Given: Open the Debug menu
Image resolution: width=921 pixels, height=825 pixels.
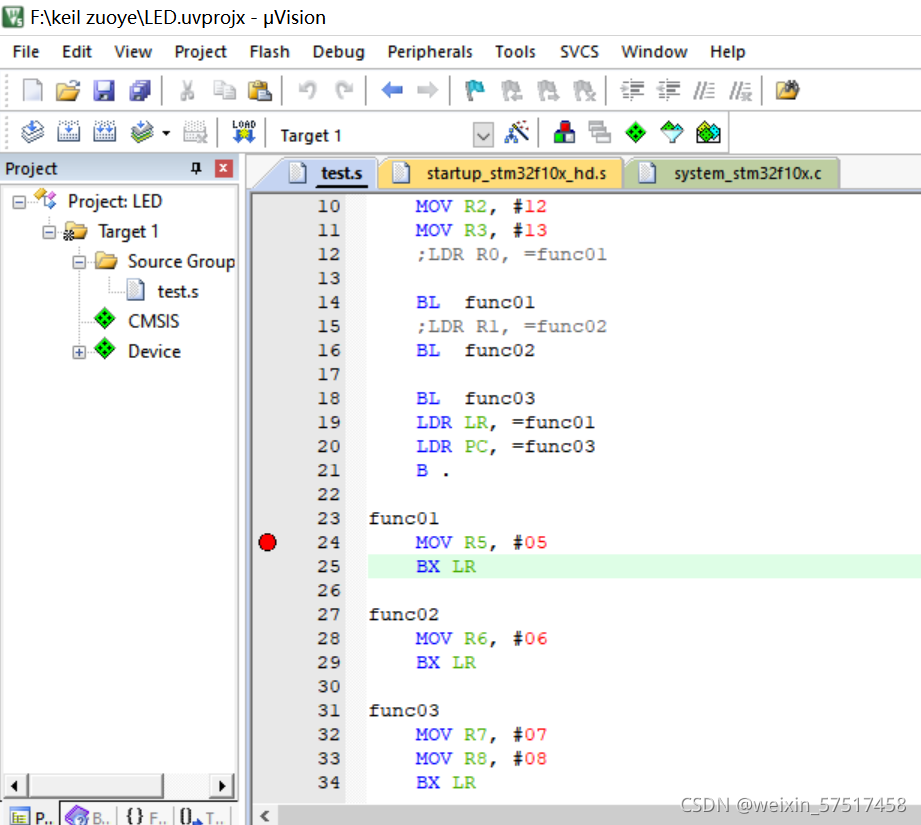Looking at the screenshot, I should click(339, 52).
